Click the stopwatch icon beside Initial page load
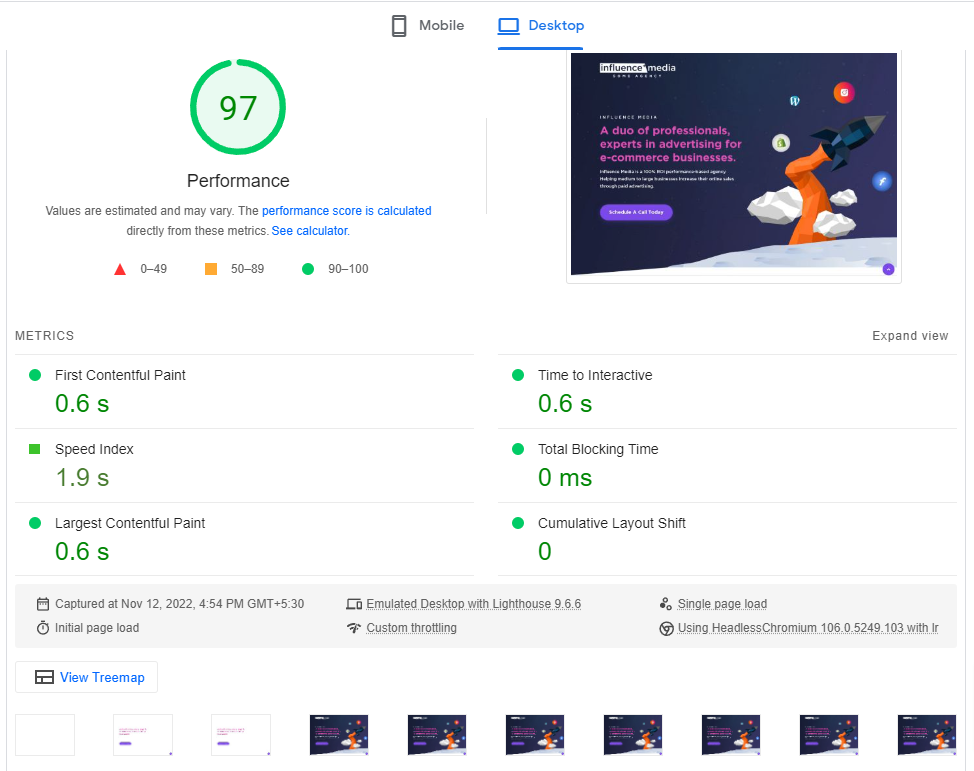The image size is (974, 771). [x=43, y=628]
